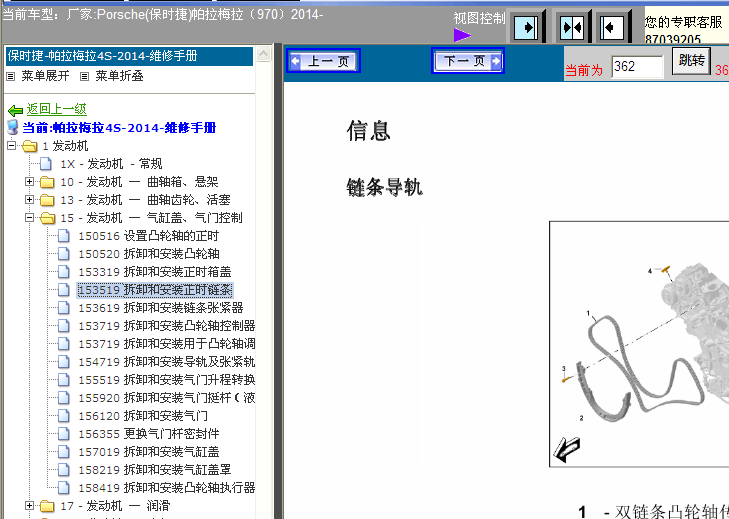
Task: Click page icon next to 157019
Action: pos(64,452)
